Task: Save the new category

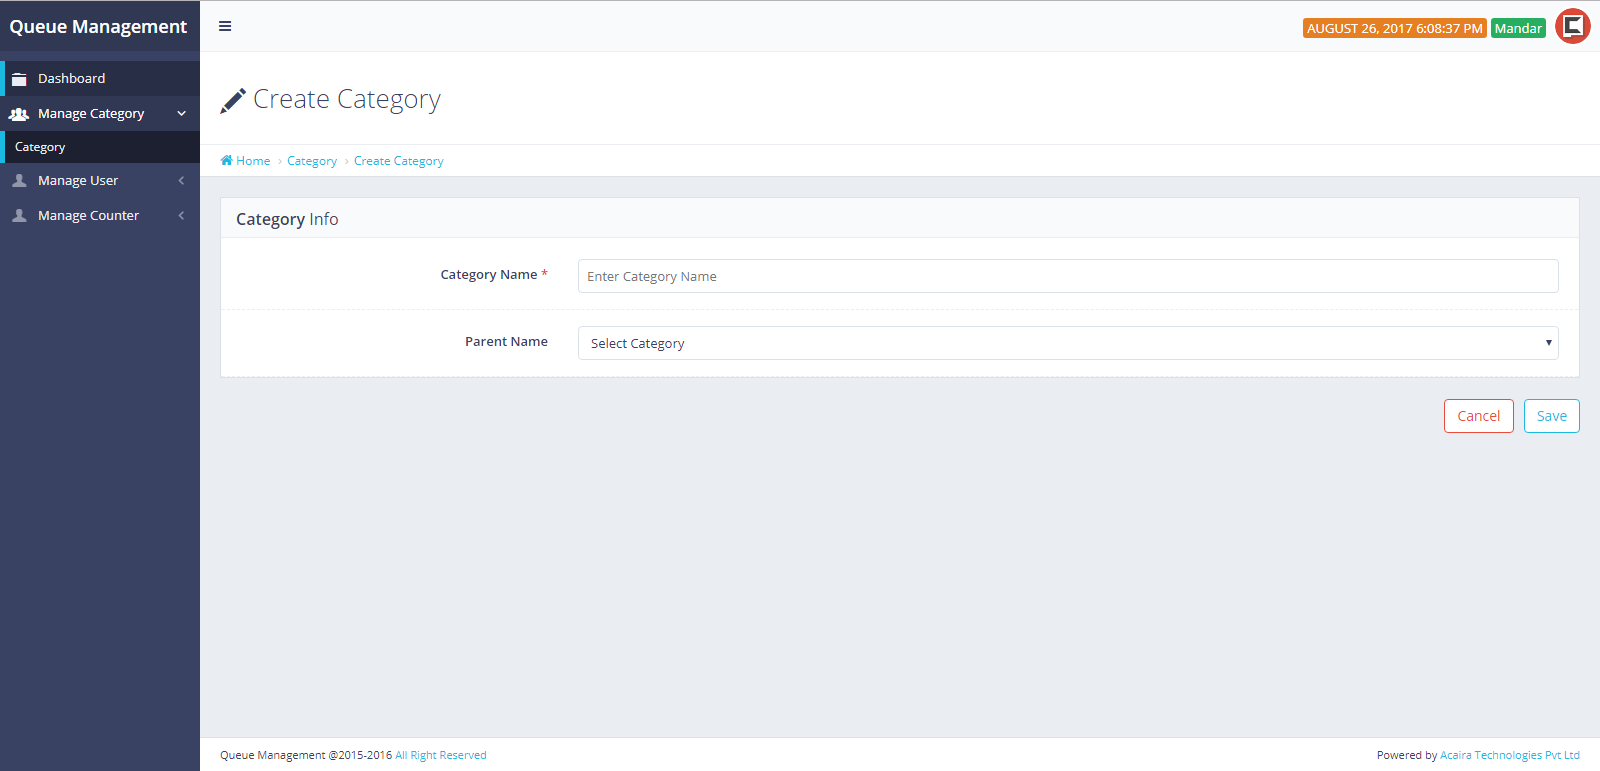Action: click(1551, 416)
